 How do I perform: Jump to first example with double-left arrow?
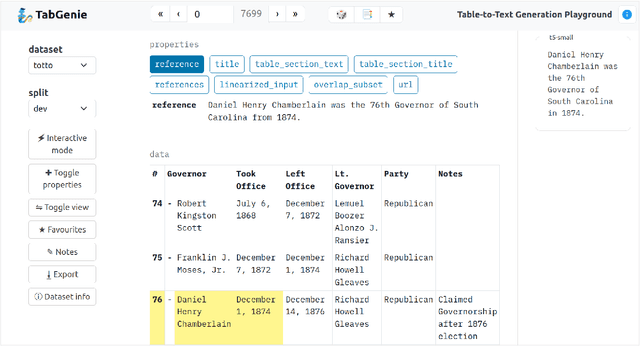pyautogui.click(x=160, y=14)
